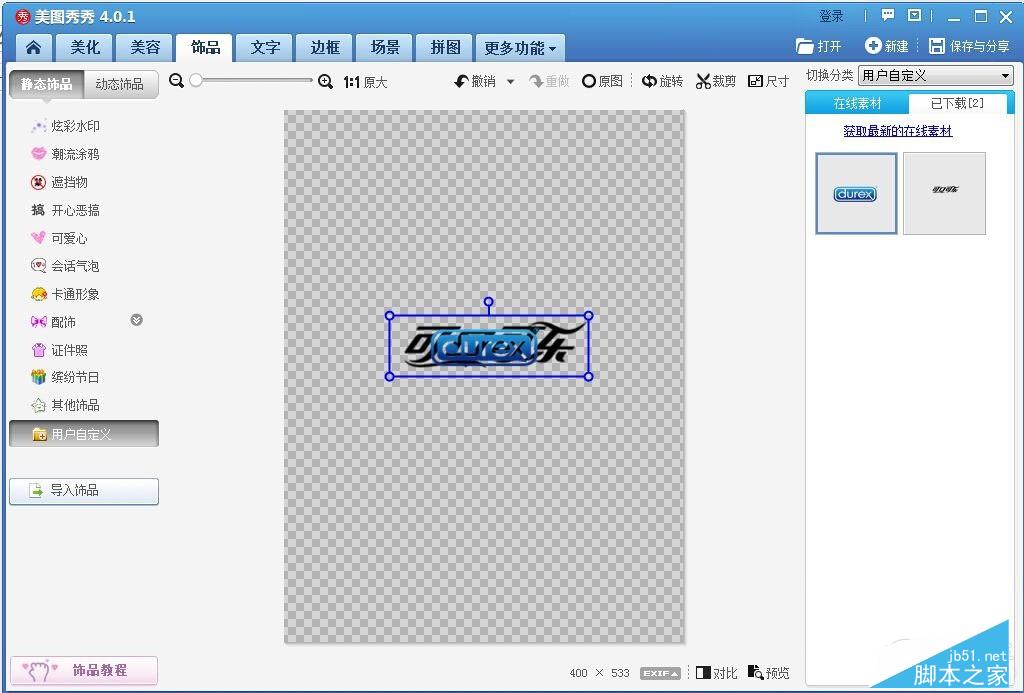This screenshot has width=1024, height=693.
Task: Click 1:1 原大 original size button
Action: click(366, 82)
